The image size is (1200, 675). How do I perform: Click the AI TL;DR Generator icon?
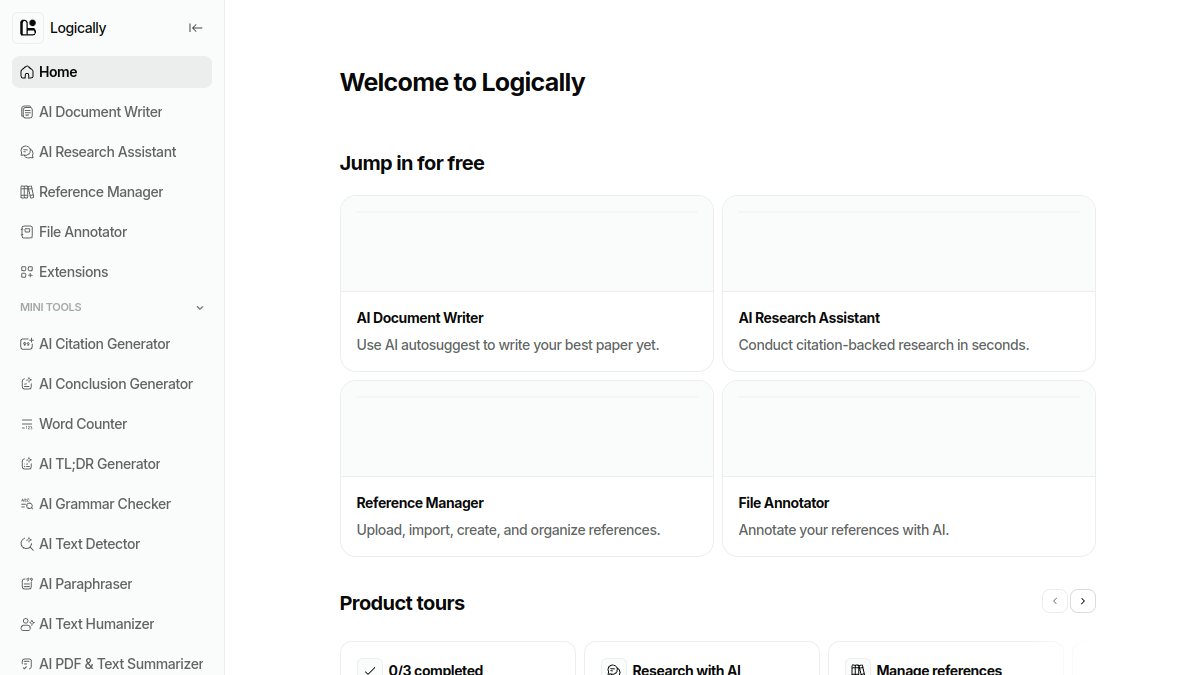pyautogui.click(x=27, y=464)
